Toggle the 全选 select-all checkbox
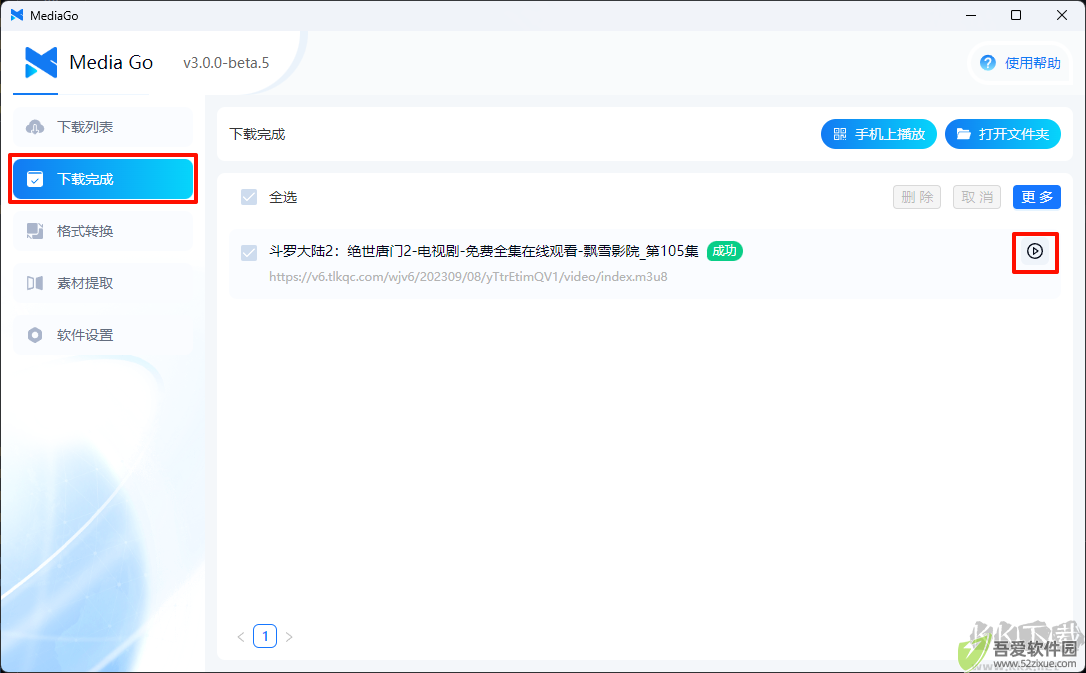The width and height of the screenshot is (1086, 673). (x=249, y=197)
